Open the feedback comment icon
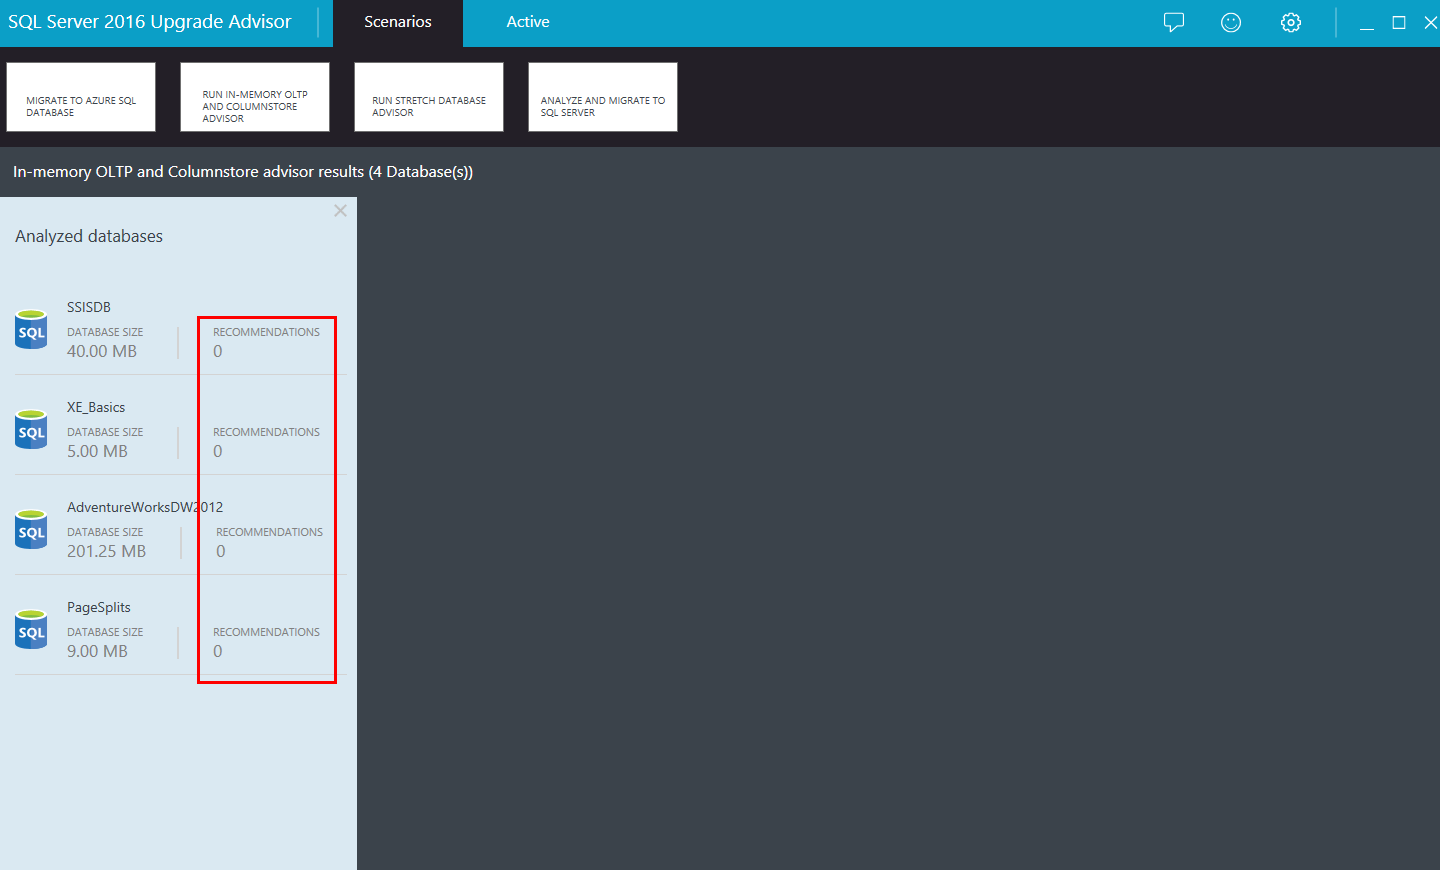The height and width of the screenshot is (870, 1440). (x=1174, y=22)
